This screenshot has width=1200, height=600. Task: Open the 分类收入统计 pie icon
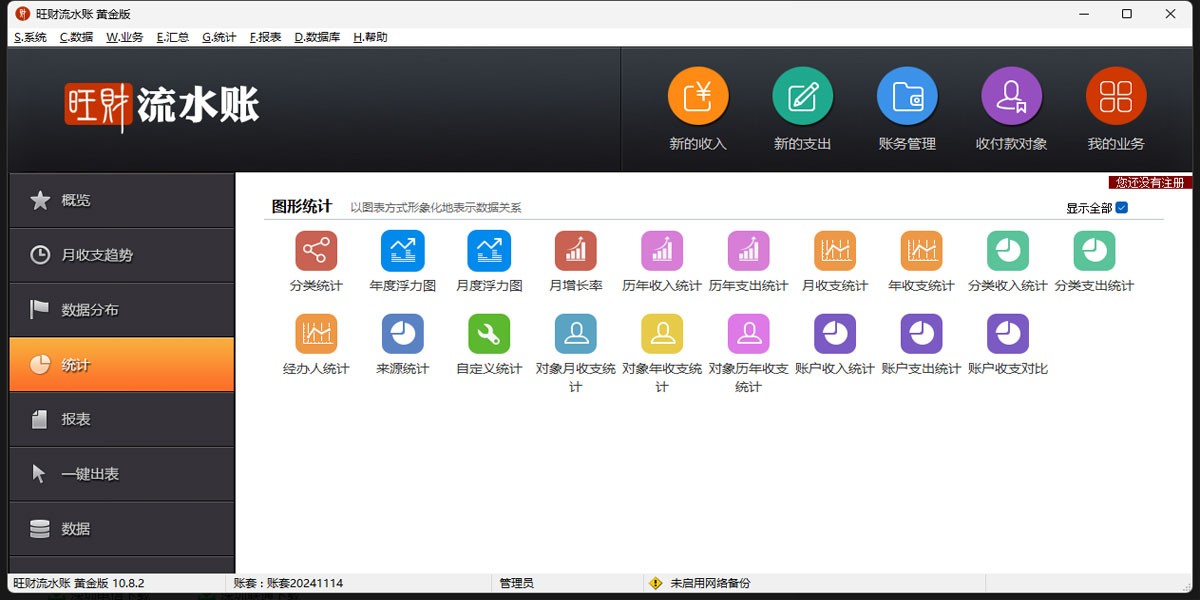pyautogui.click(x=1008, y=251)
